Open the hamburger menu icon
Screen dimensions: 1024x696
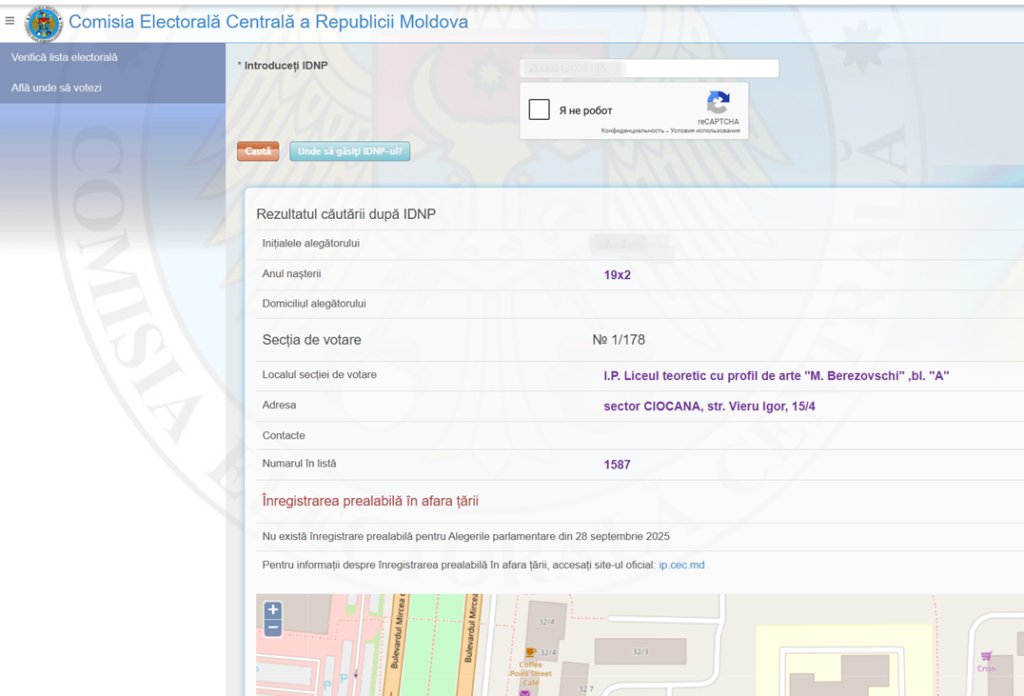(x=10, y=20)
